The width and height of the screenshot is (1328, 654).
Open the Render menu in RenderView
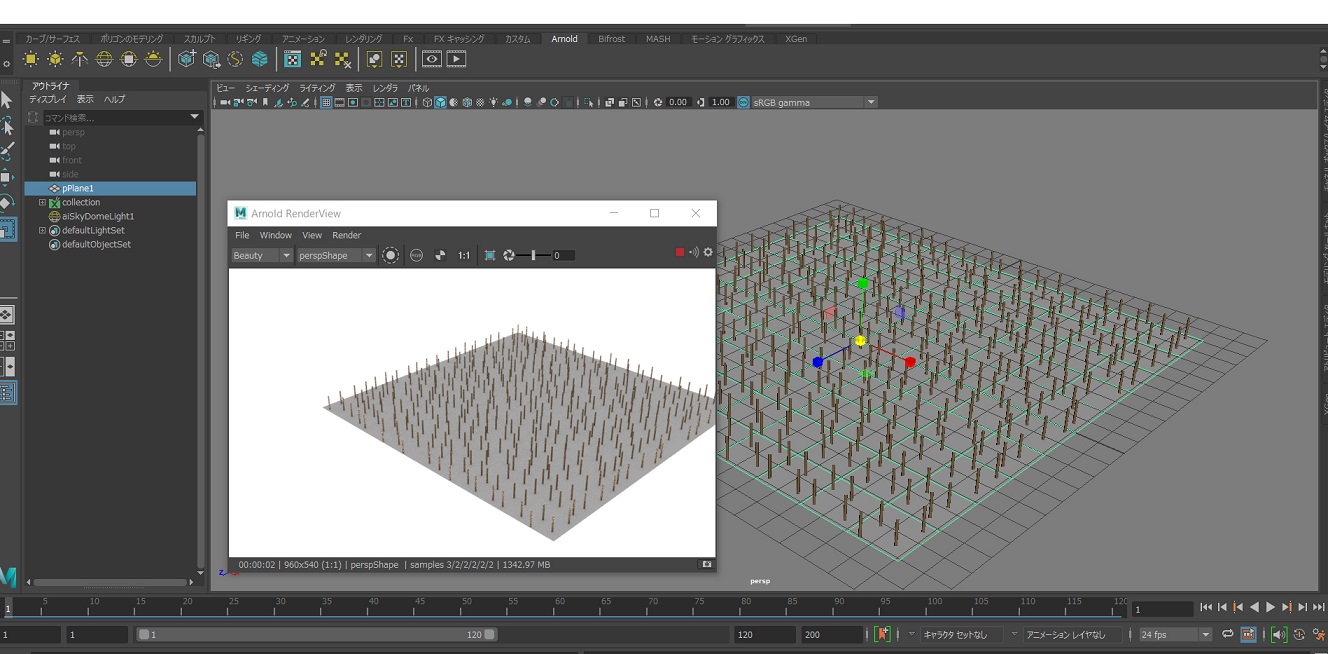[x=346, y=235]
